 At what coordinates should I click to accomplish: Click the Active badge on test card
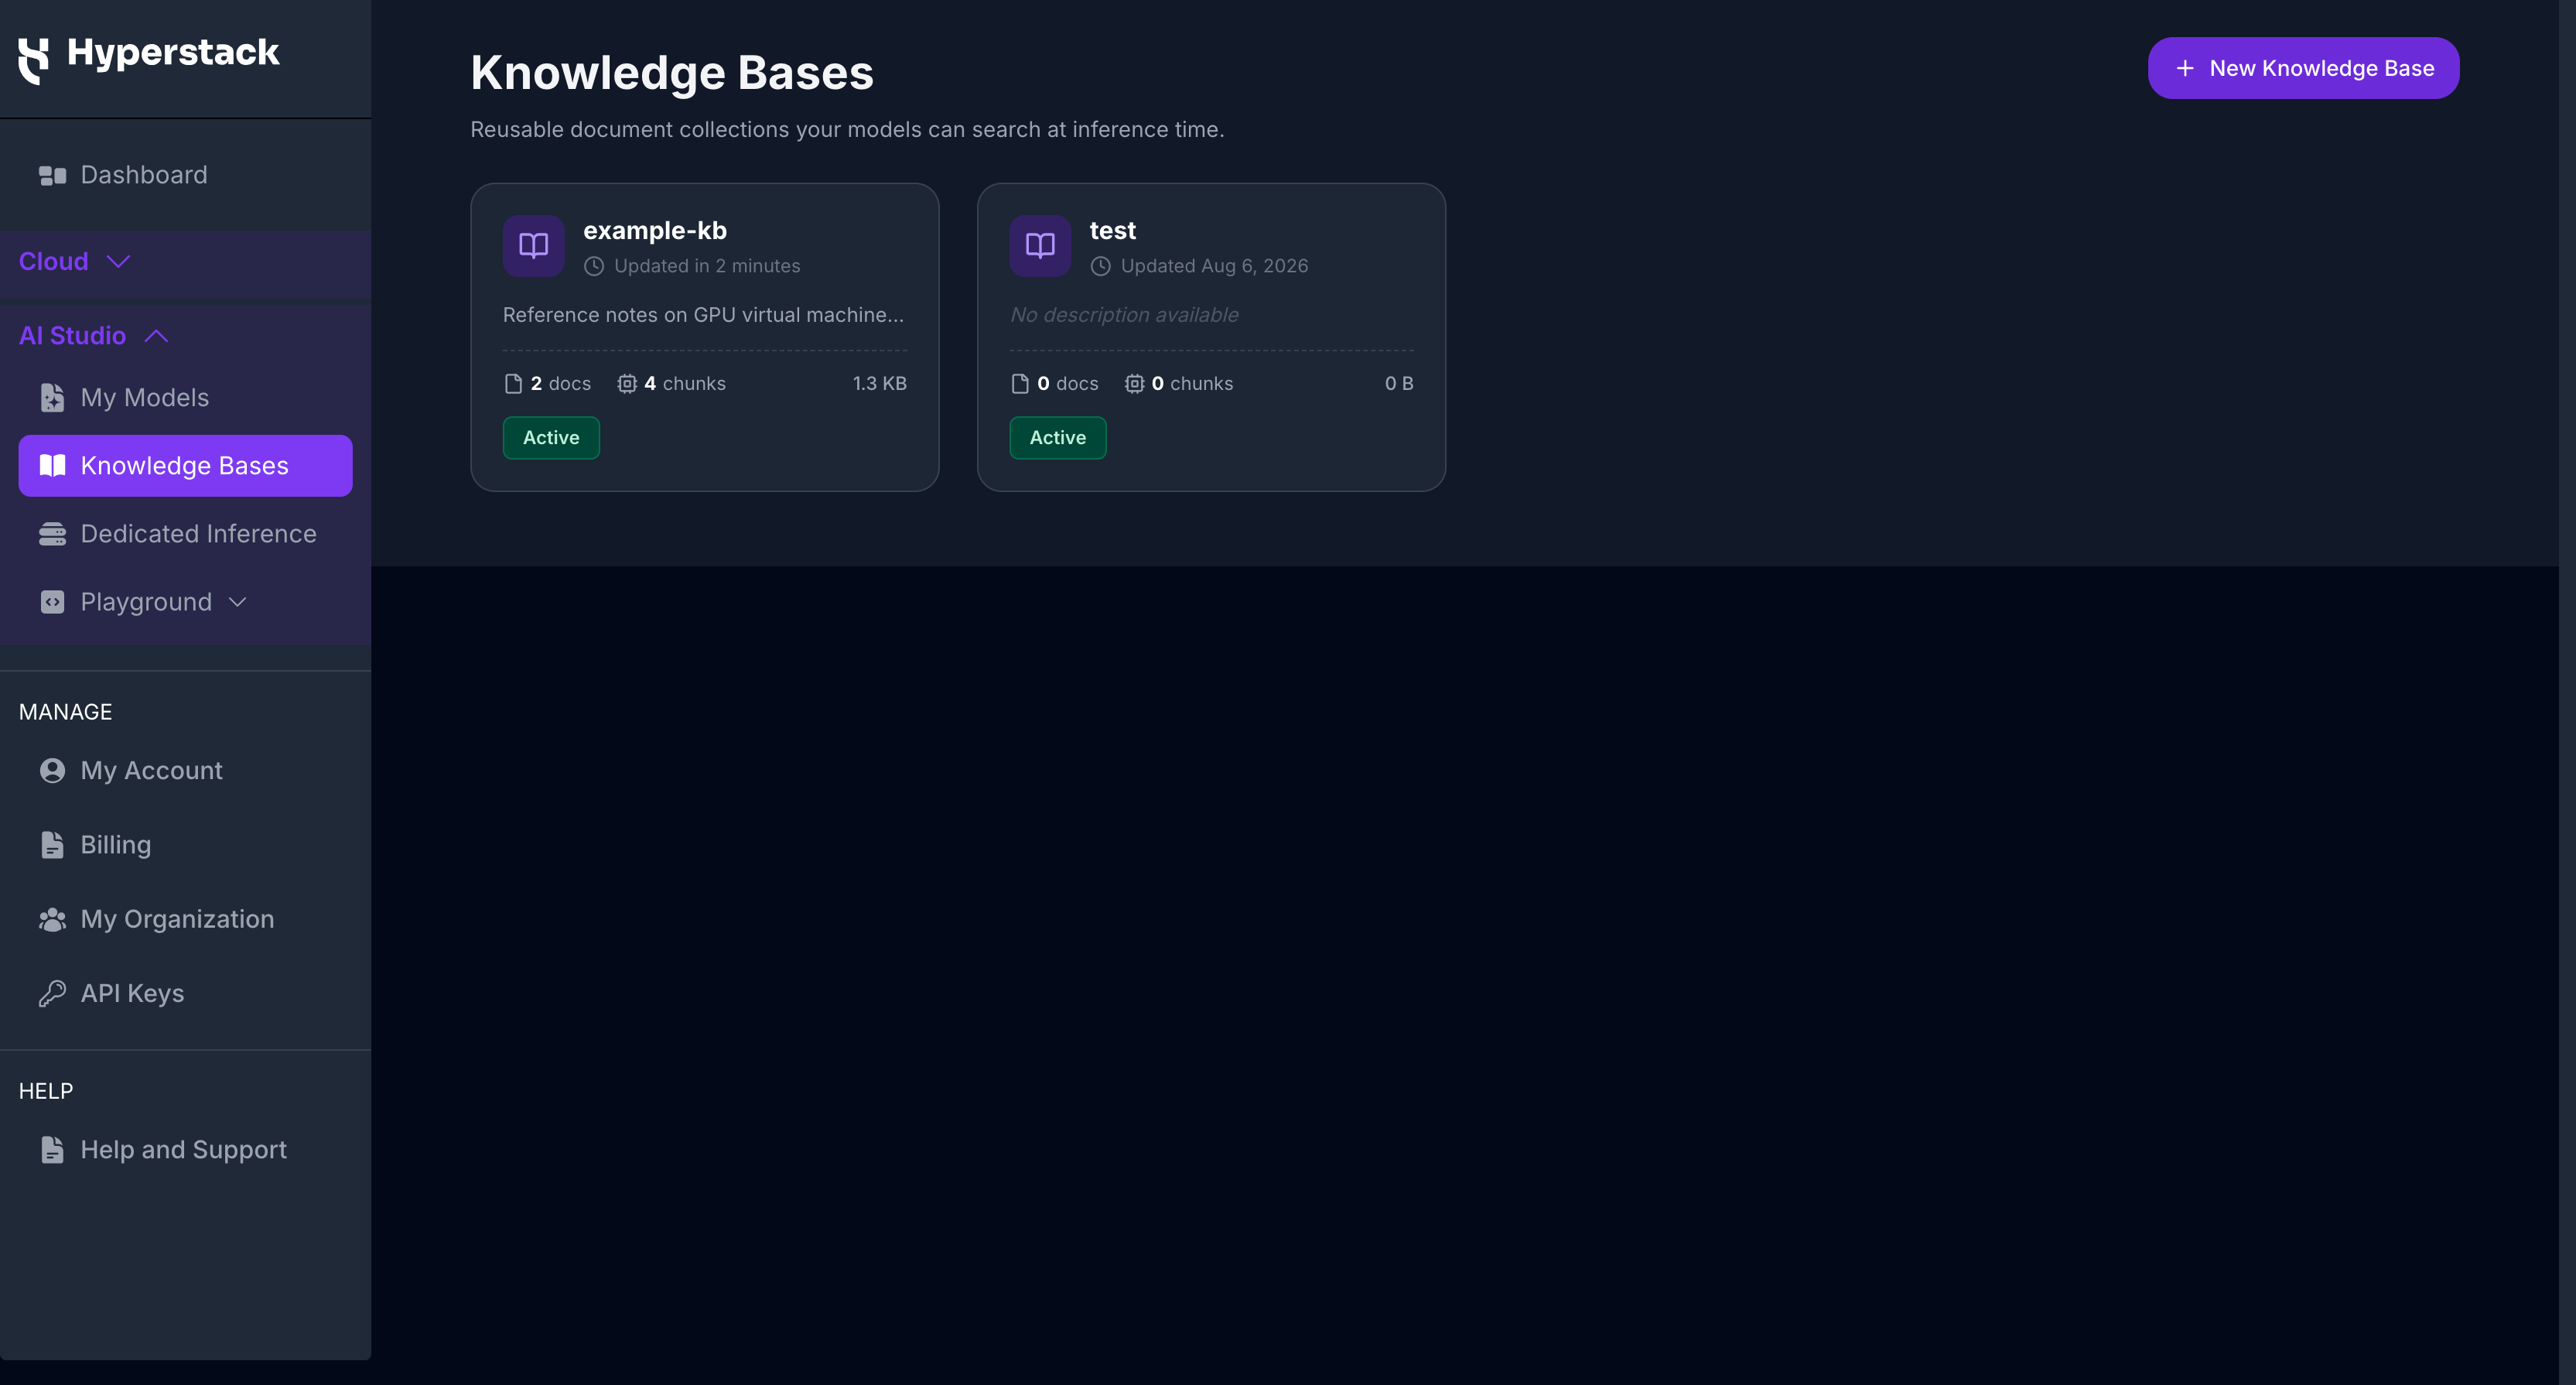1058,438
